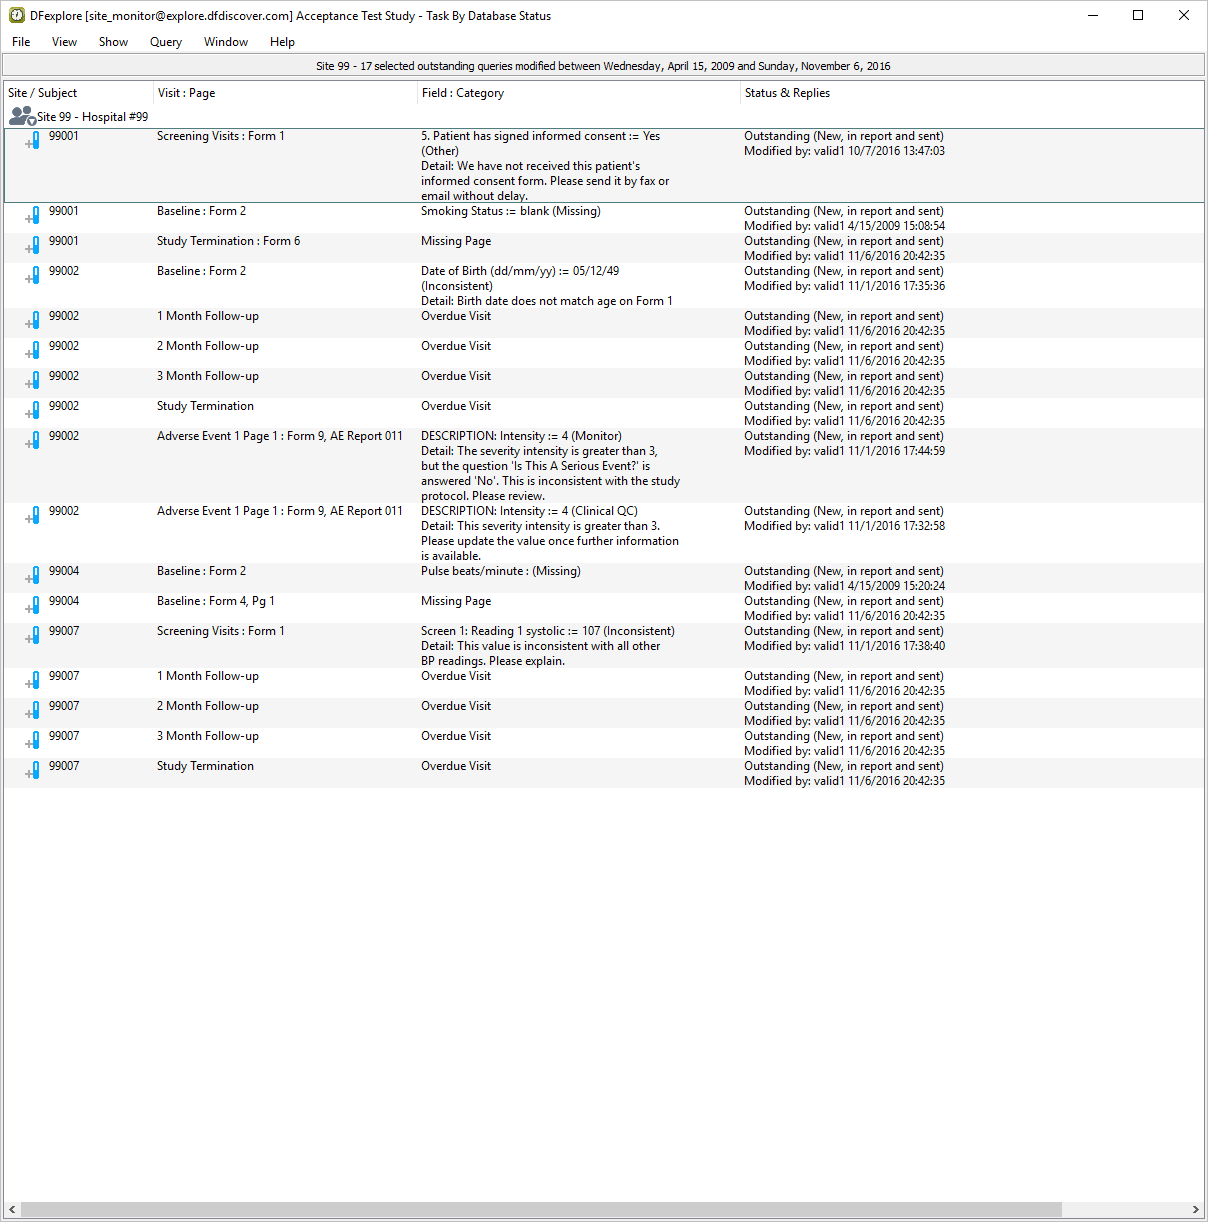Collapse the Site 99 group icon
Viewport: 1208px width, 1222px height.
[x=21, y=116]
